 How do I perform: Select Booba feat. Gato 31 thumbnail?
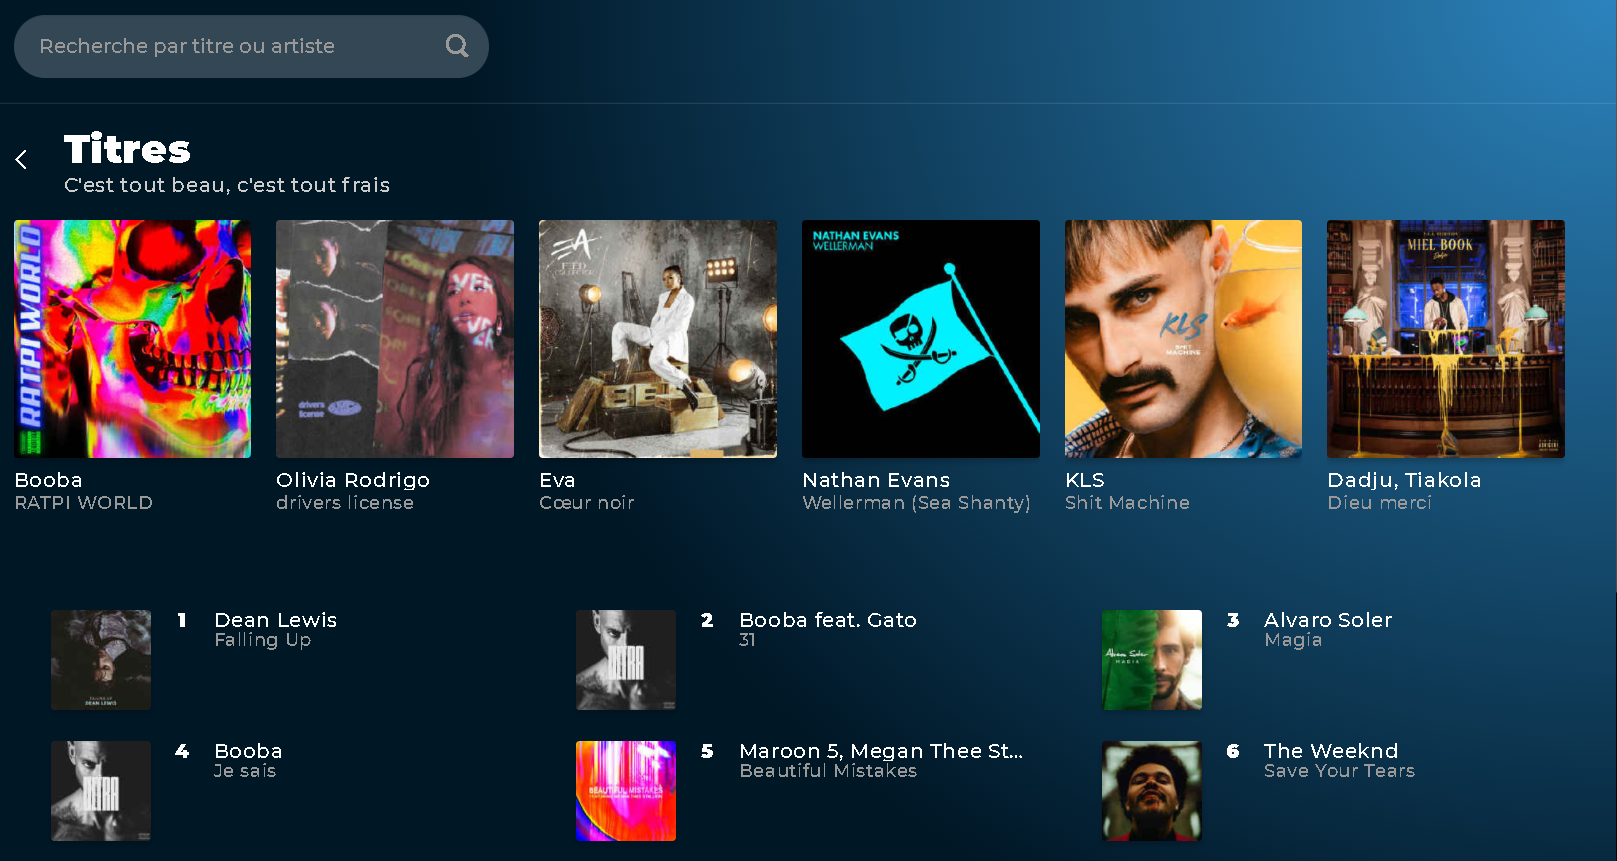(x=626, y=660)
